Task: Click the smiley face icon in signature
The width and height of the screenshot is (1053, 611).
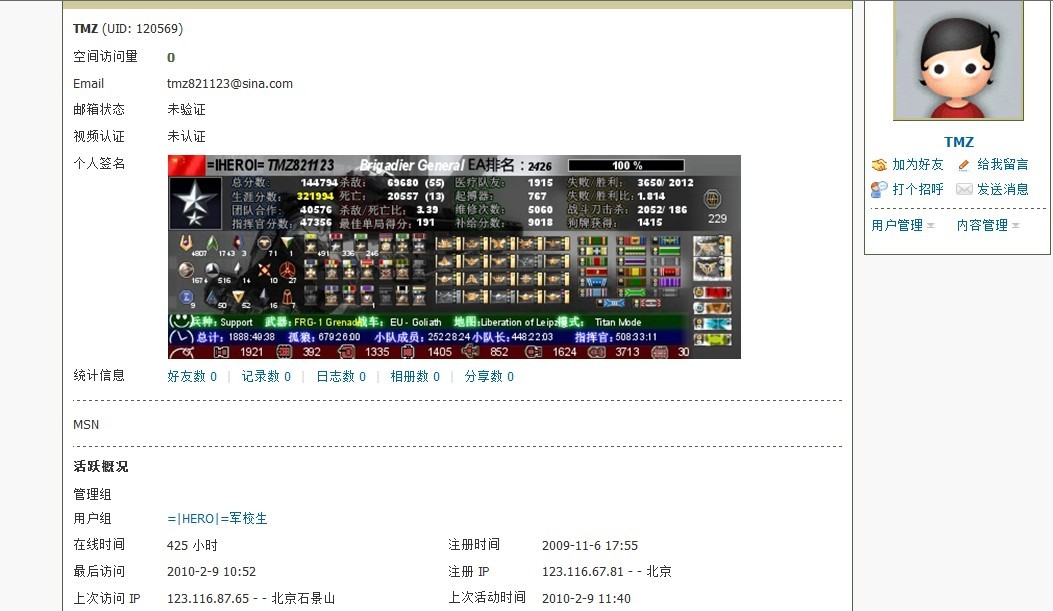Action: click(x=179, y=321)
